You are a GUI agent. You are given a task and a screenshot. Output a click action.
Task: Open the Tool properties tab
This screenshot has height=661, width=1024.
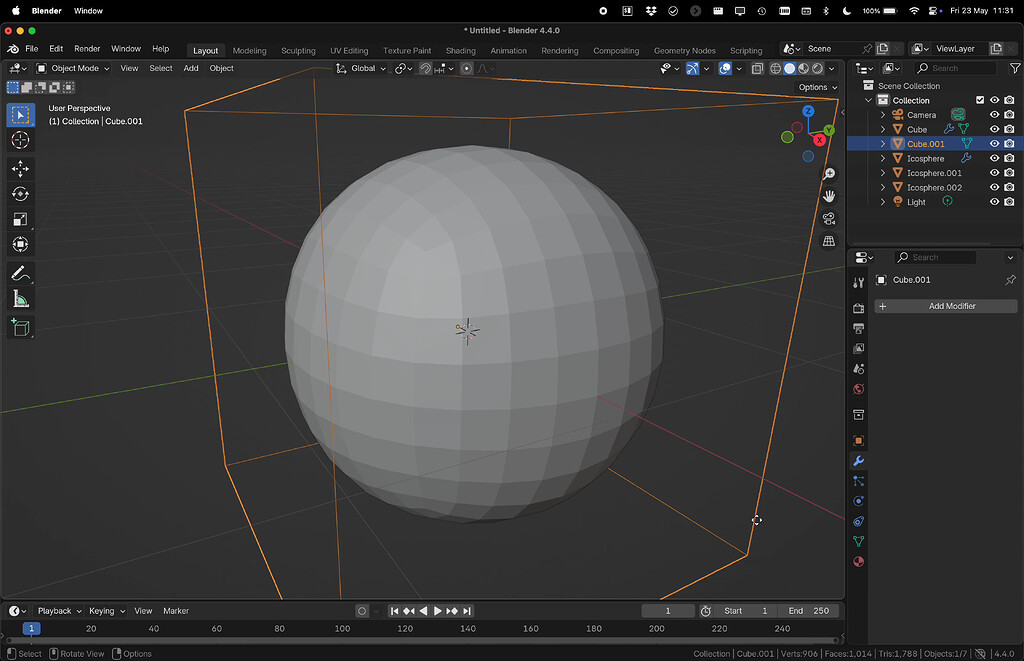[x=859, y=283]
